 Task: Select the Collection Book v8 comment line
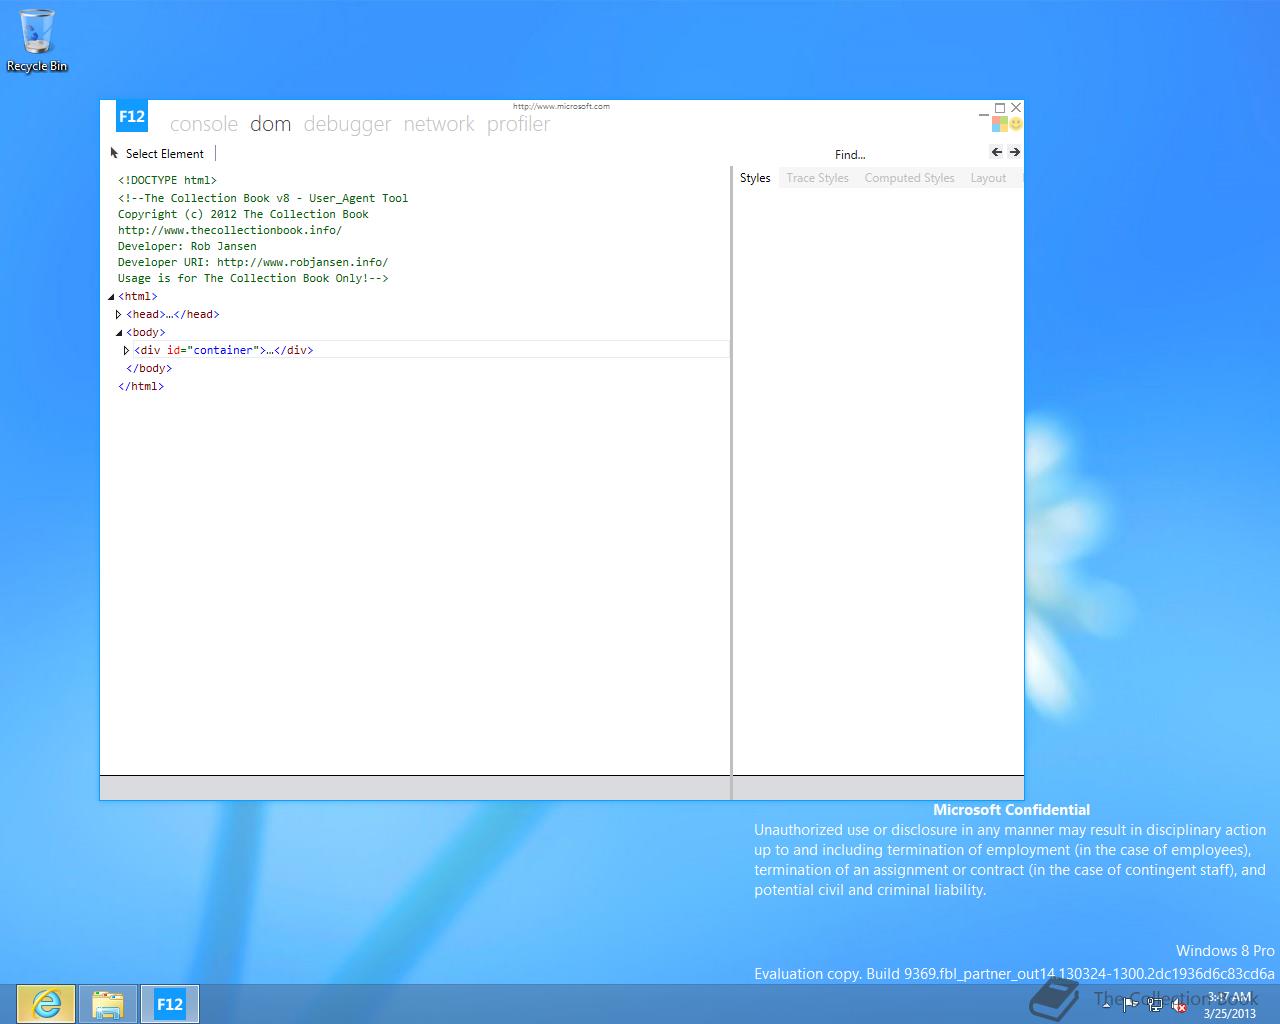click(263, 198)
